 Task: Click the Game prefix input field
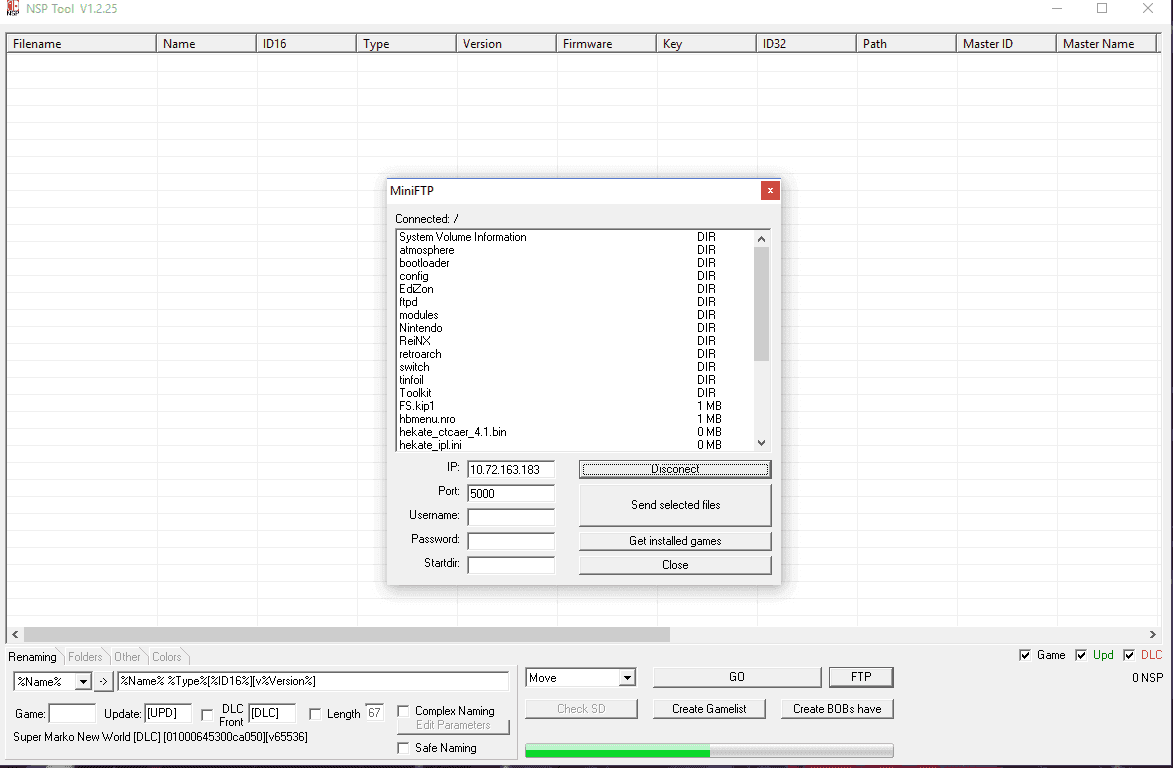pos(72,713)
